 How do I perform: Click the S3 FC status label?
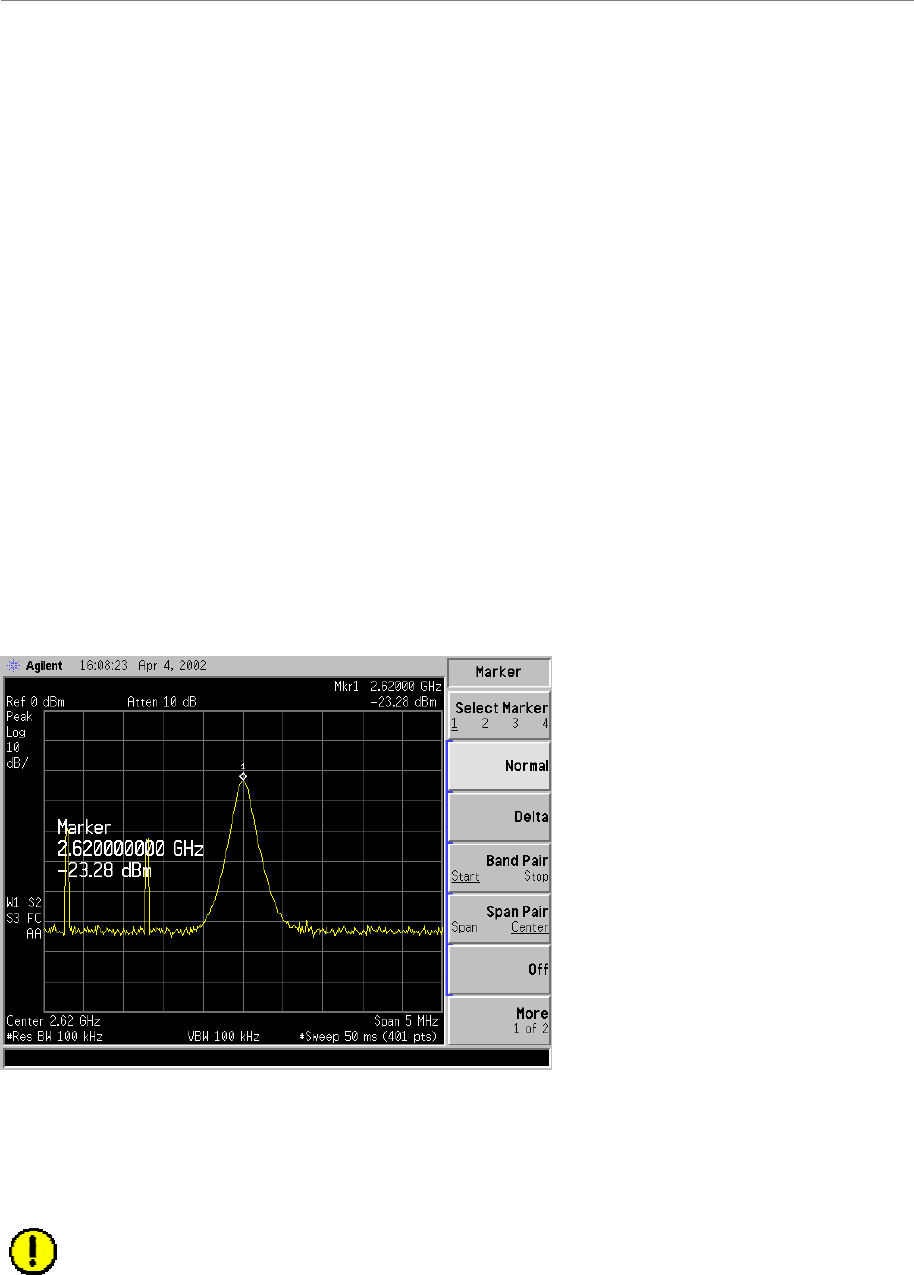[24, 917]
